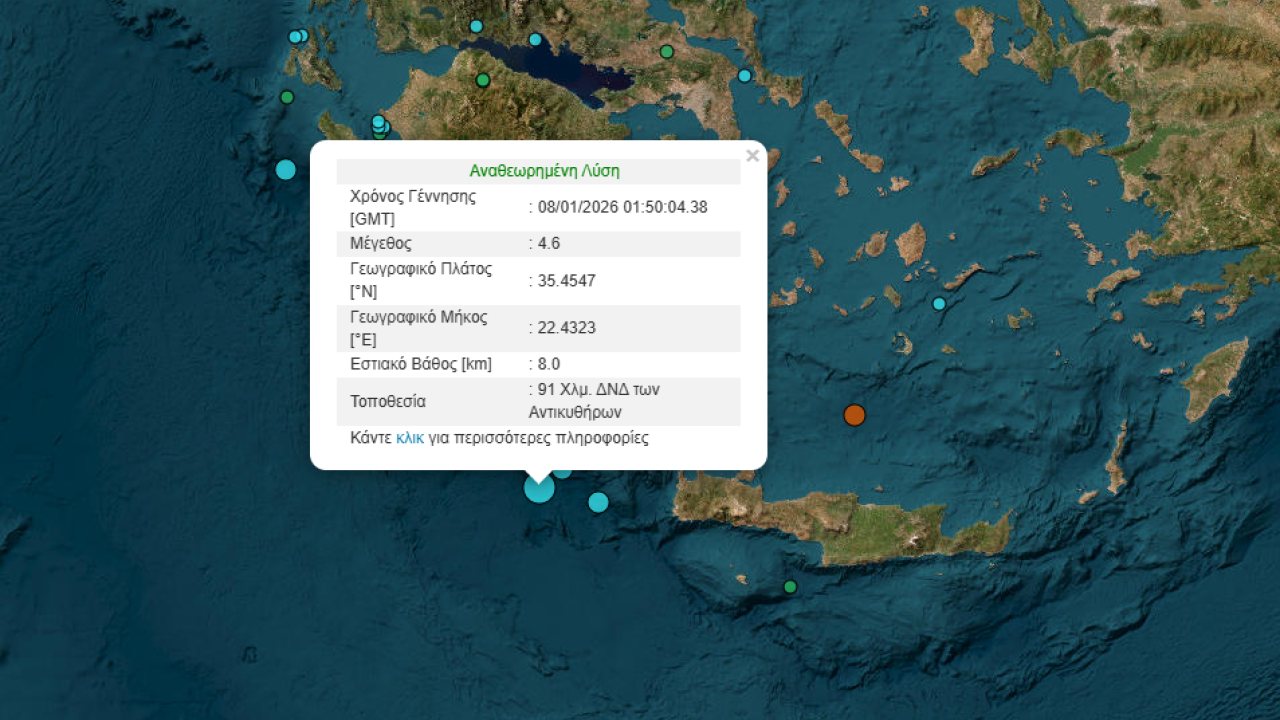Click the large cyan epicenter marker below the popup
This screenshot has height=720, width=1280.
click(539, 488)
